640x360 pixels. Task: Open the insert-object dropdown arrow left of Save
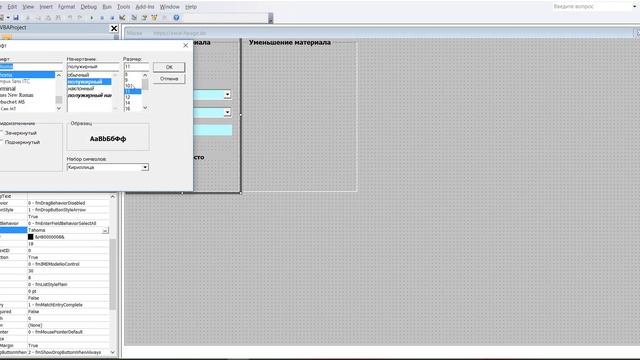coord(8,18)
